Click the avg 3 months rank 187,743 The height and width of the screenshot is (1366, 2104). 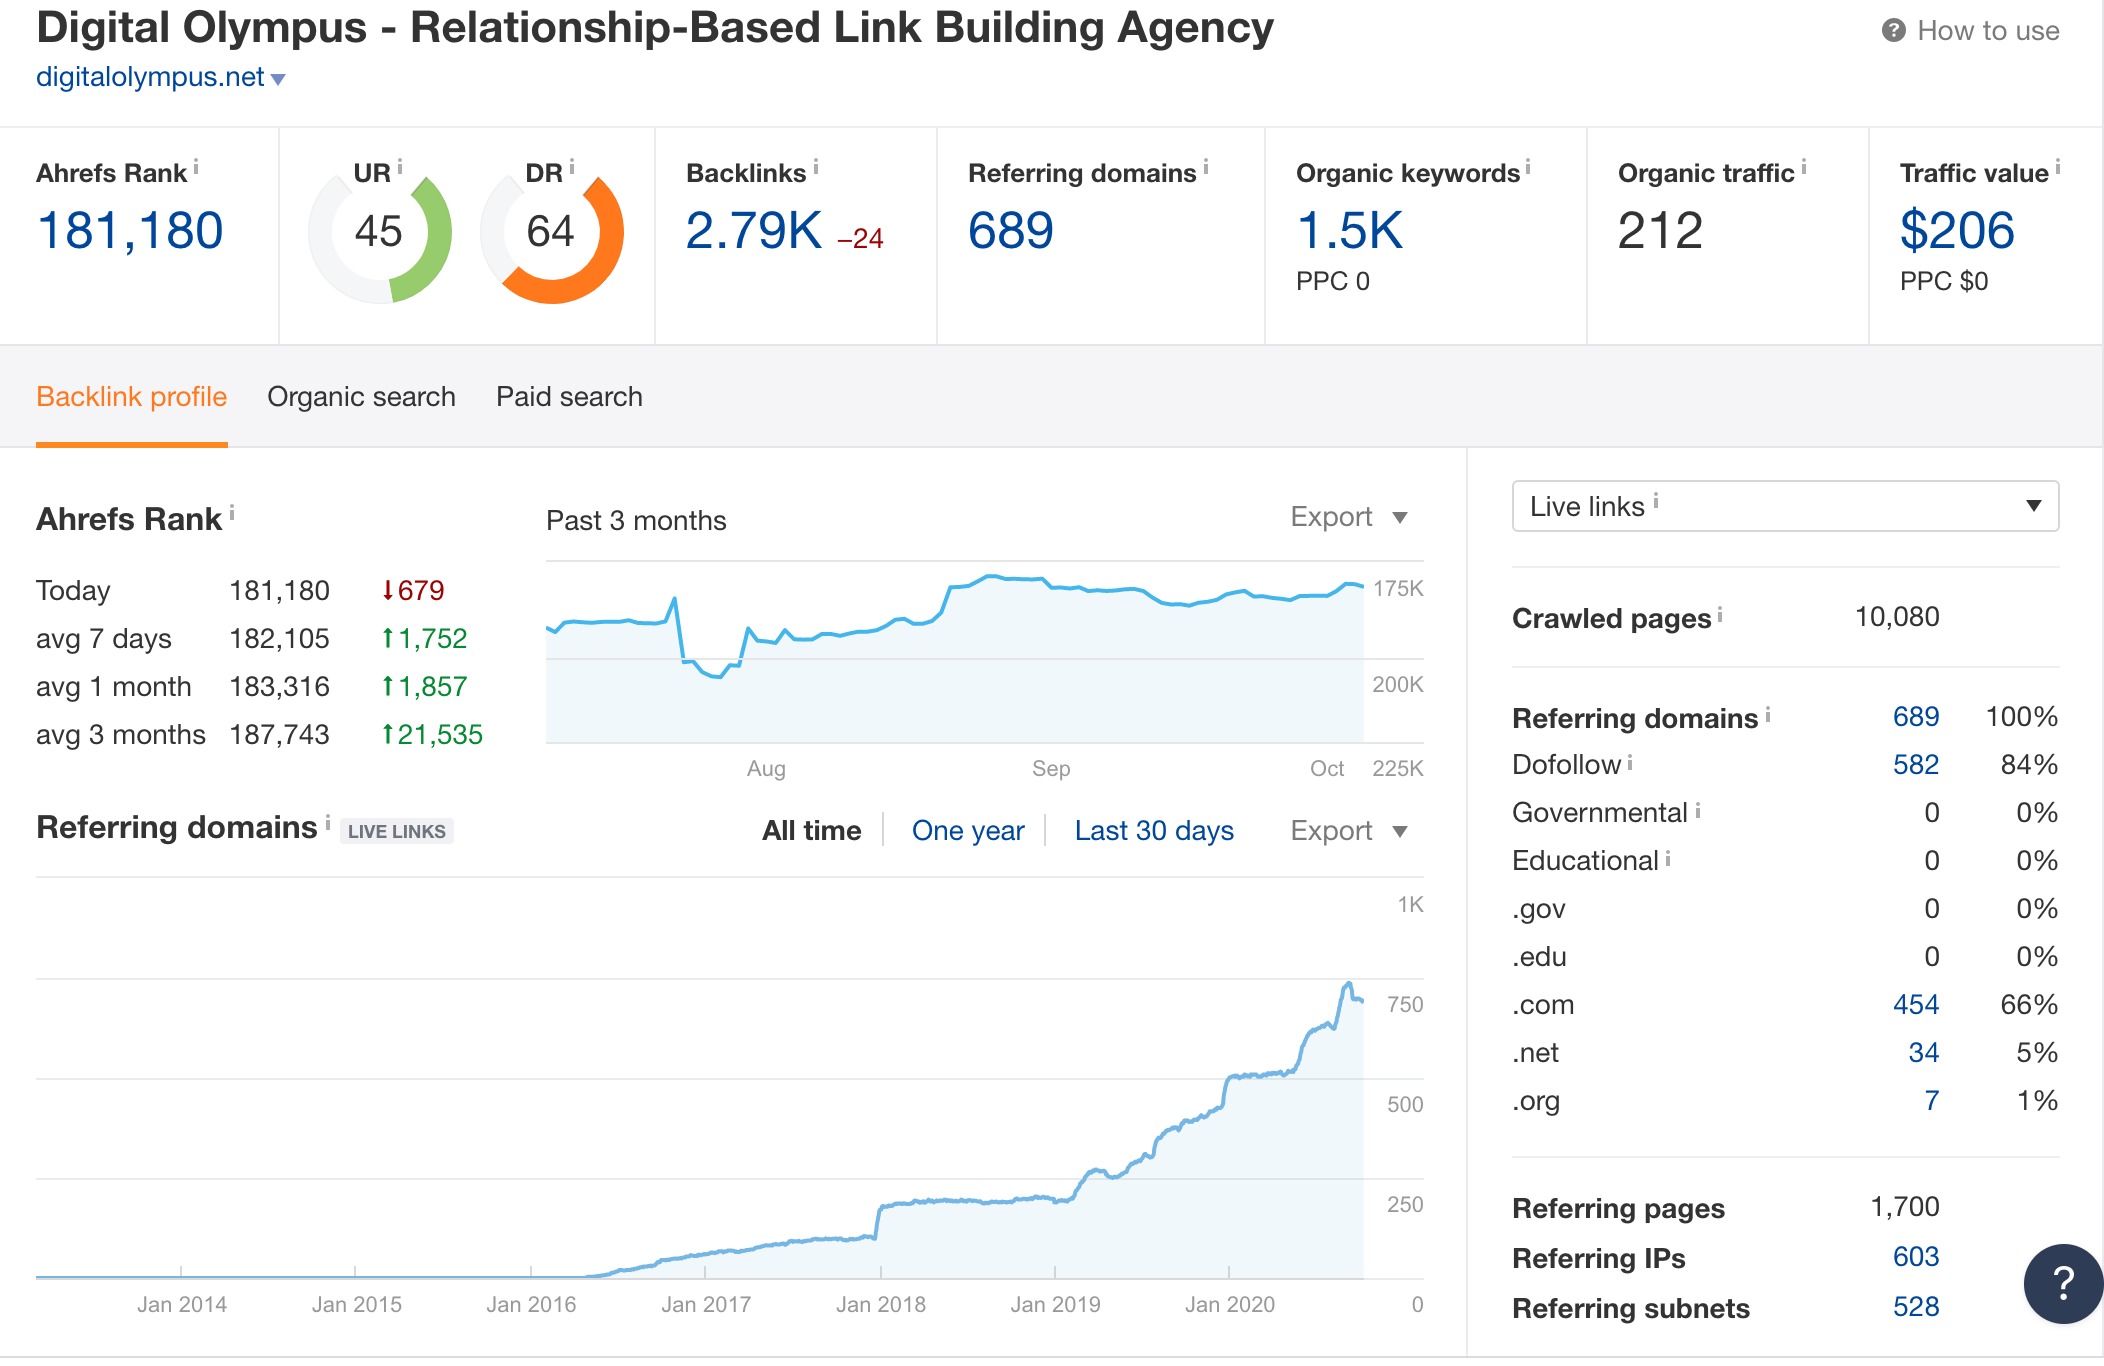(279, 735)
